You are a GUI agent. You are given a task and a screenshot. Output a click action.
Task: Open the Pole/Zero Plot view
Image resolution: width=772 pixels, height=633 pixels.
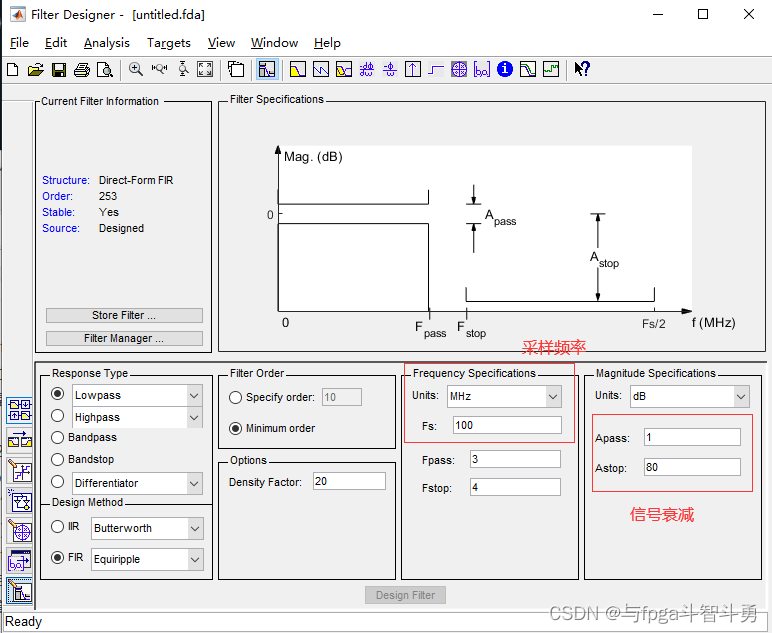[459, 69]
